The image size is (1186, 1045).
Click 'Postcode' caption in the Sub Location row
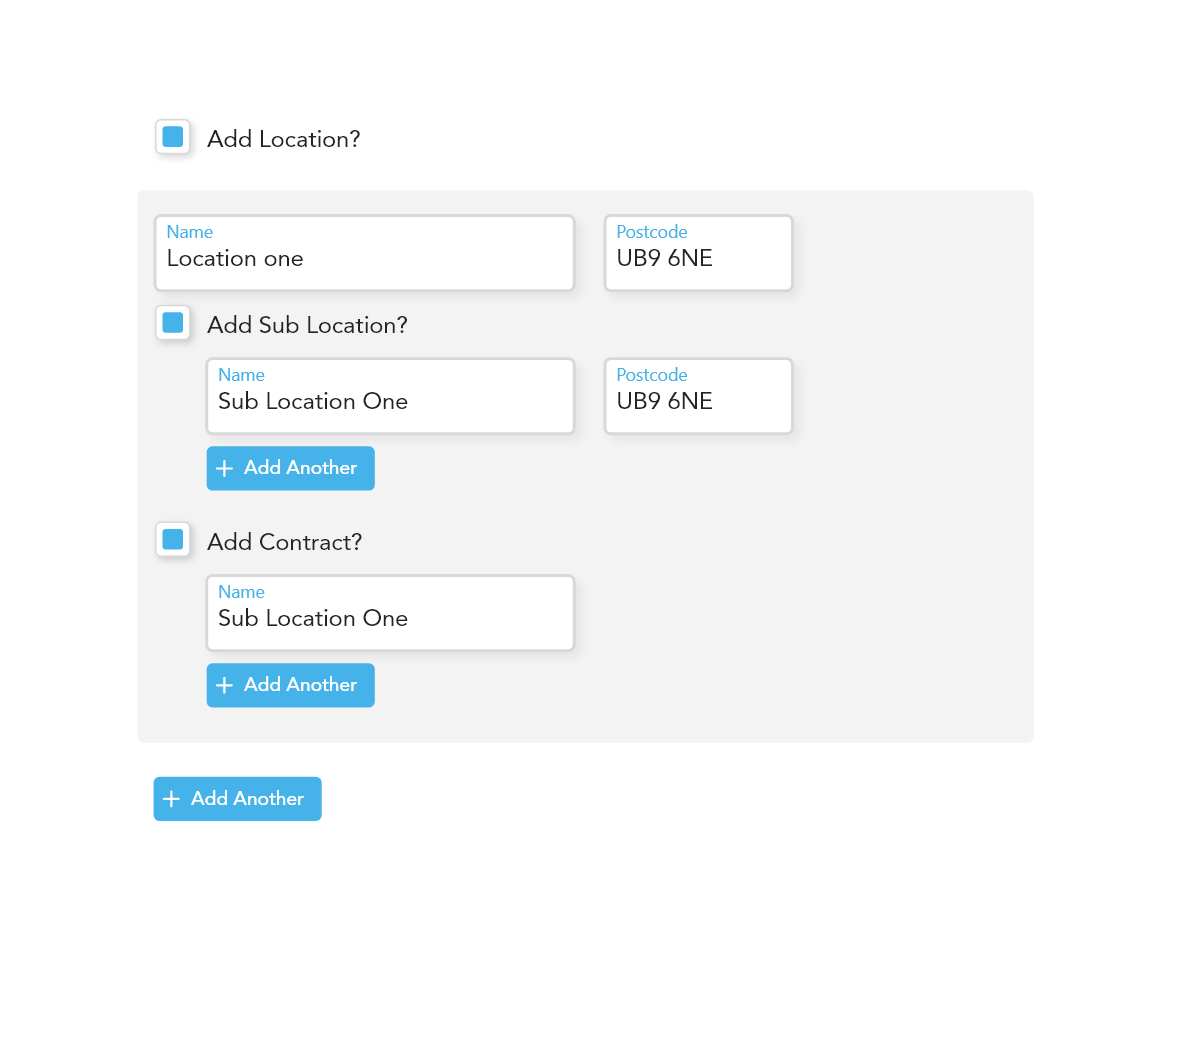click(652, 375)
